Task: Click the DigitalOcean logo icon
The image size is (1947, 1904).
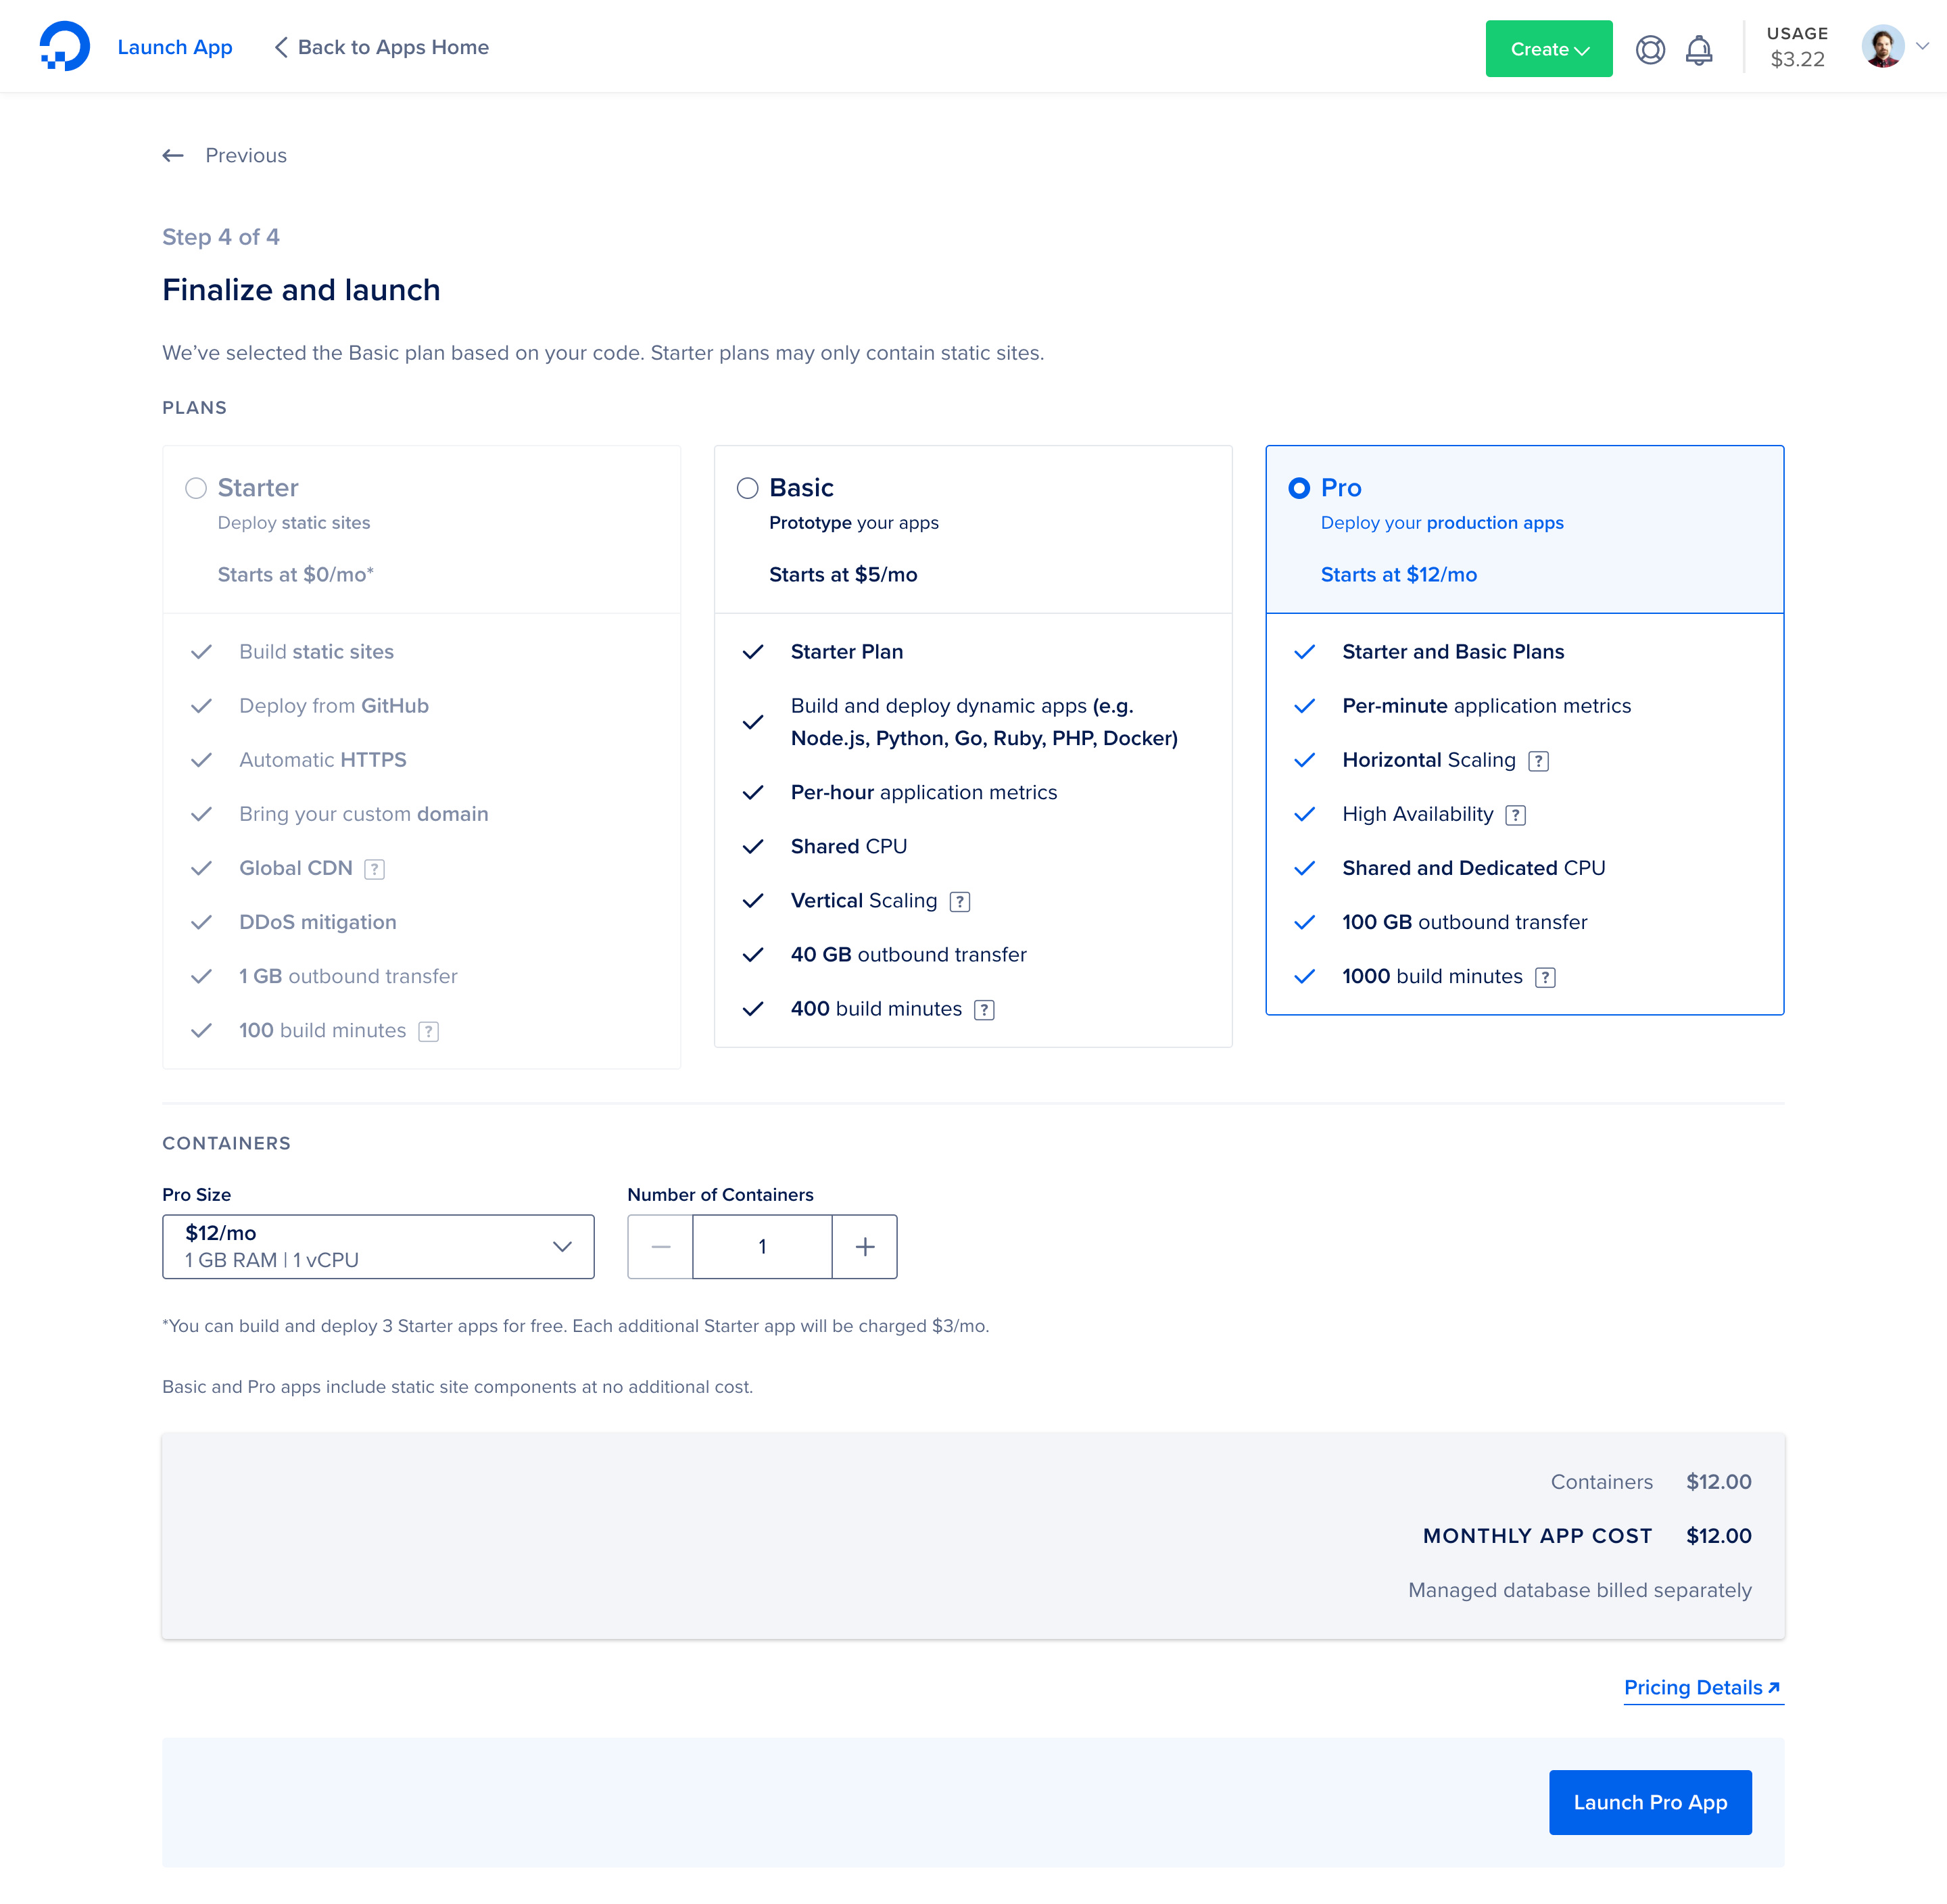Action: pos(64,47)
